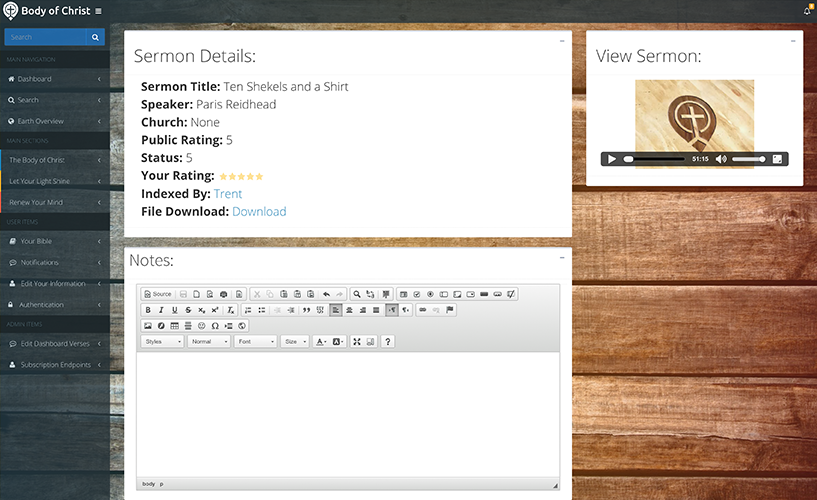The width and height of the screenshot is (817, 500).
Task: Toggle Source view in Notes editor
Action: pyautogui.click(x=158, y=294)
